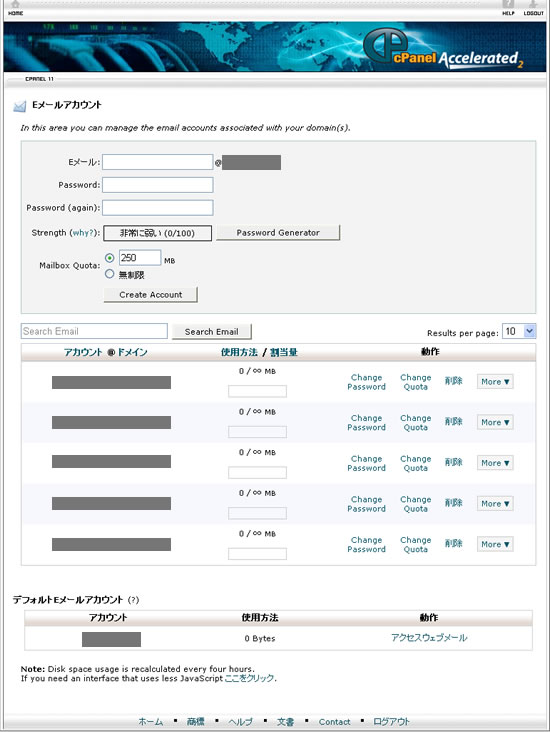Expand the More menu in last account row
Image resolution: width=550 pixels, height=732 pixels.
coord(495,544)
